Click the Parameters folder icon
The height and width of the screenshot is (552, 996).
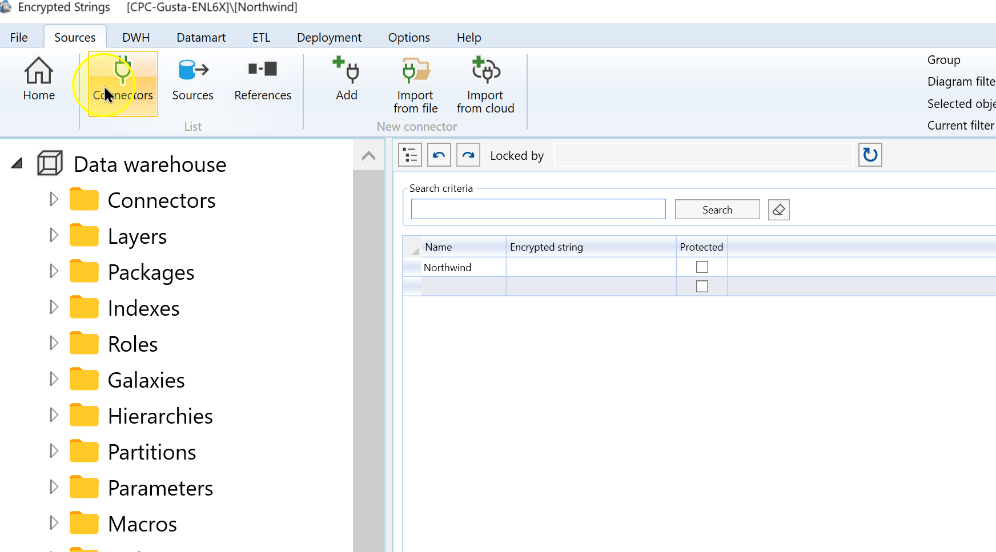(84, 487)
